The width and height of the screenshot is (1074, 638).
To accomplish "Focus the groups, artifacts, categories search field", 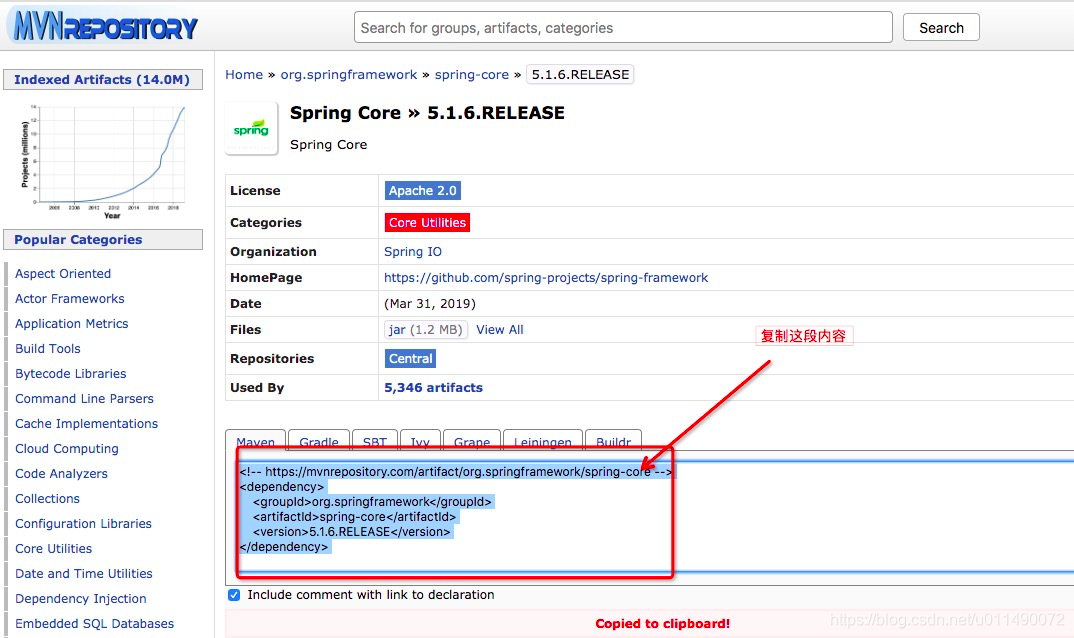I will [x=623, y=27].
